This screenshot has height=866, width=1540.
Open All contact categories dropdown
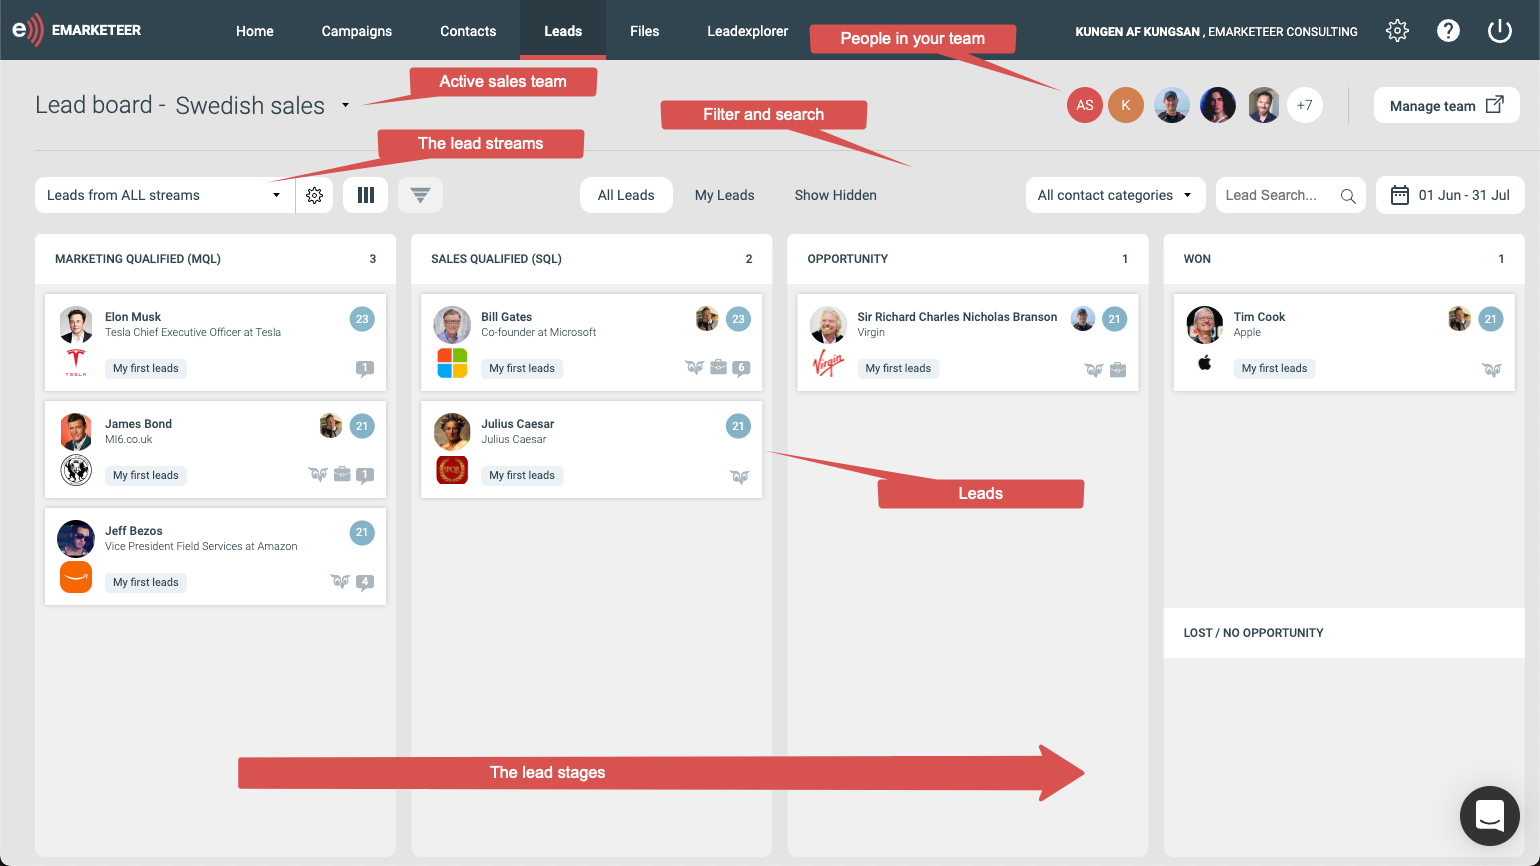1115,195
